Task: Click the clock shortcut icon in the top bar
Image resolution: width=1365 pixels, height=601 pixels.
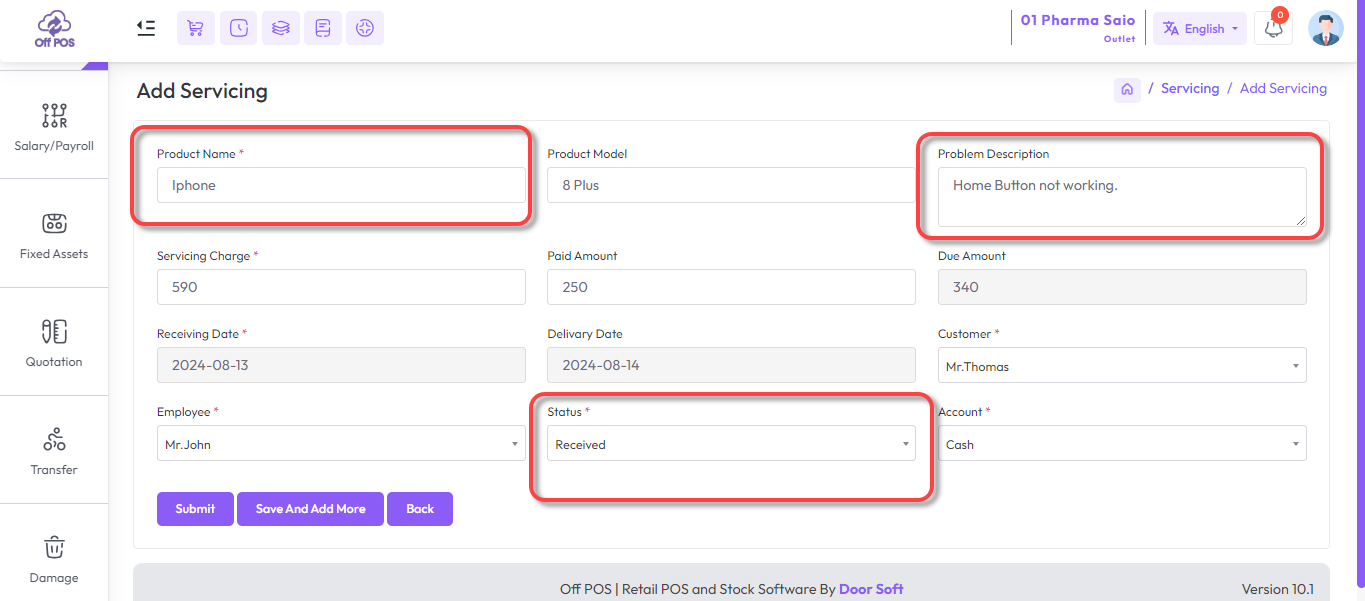Action: [238, 28]
